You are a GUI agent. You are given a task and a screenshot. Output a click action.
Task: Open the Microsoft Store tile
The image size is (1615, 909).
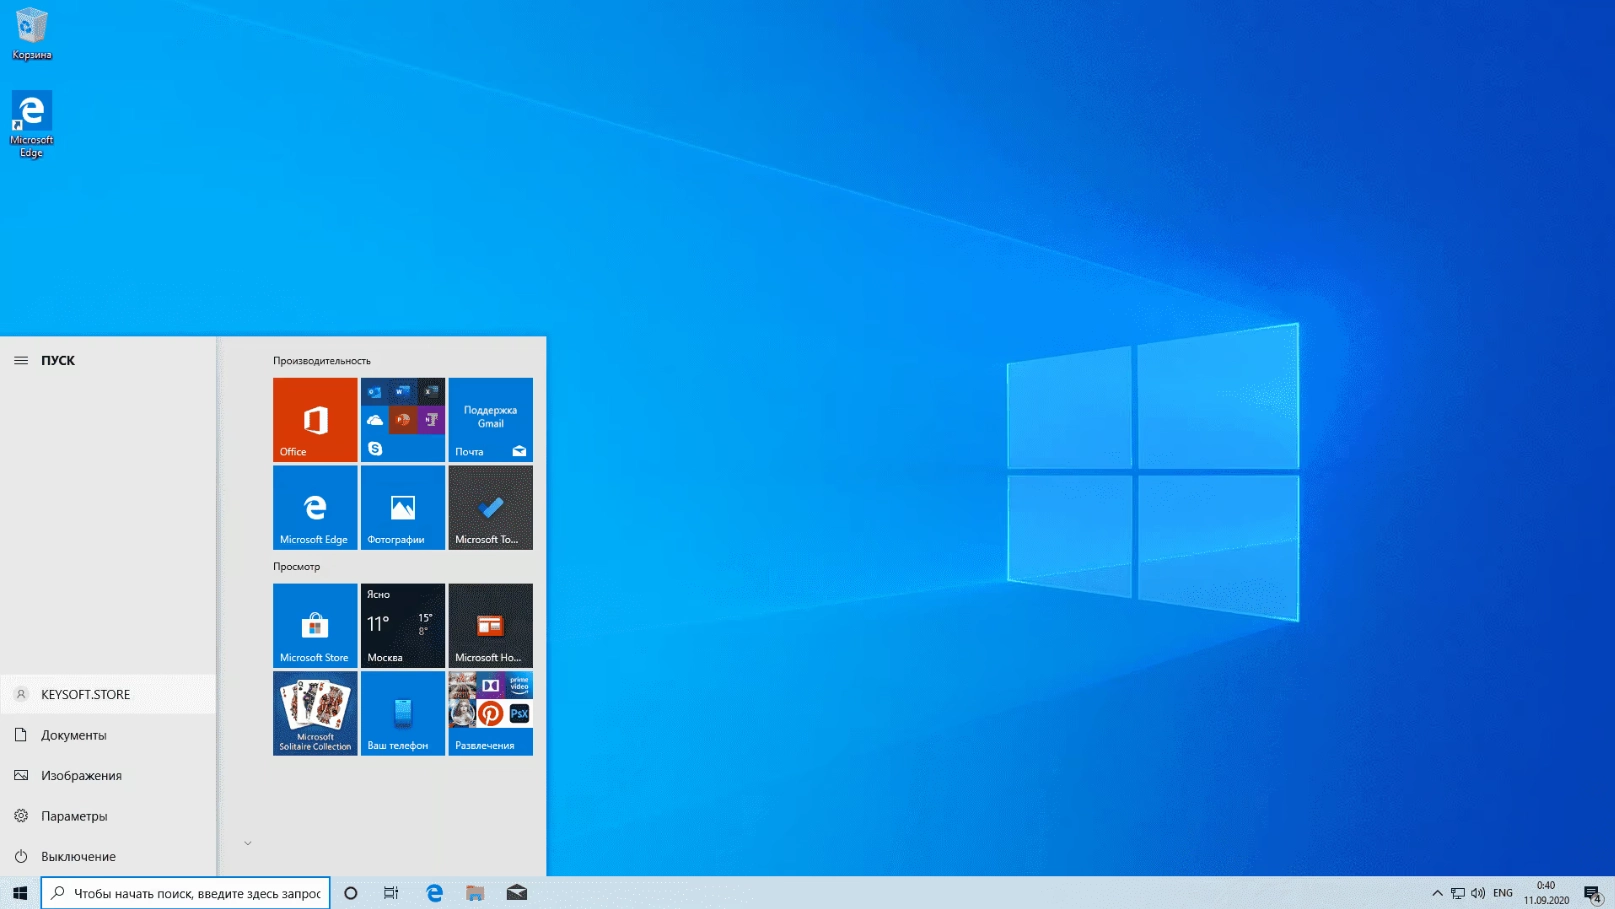(x=314, y=625)
